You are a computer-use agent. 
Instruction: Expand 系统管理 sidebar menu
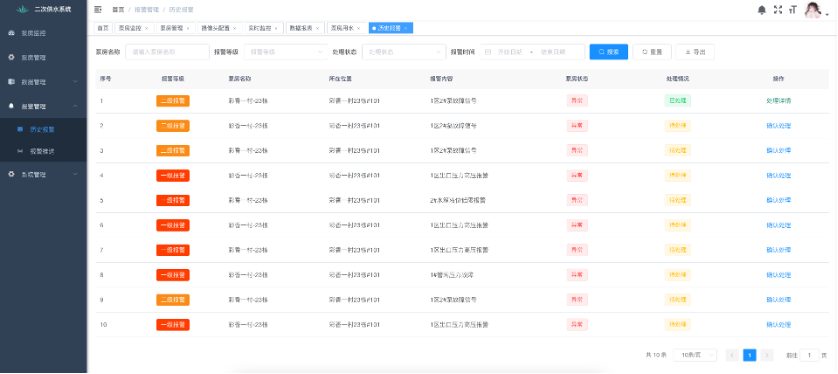pos(43,174)
